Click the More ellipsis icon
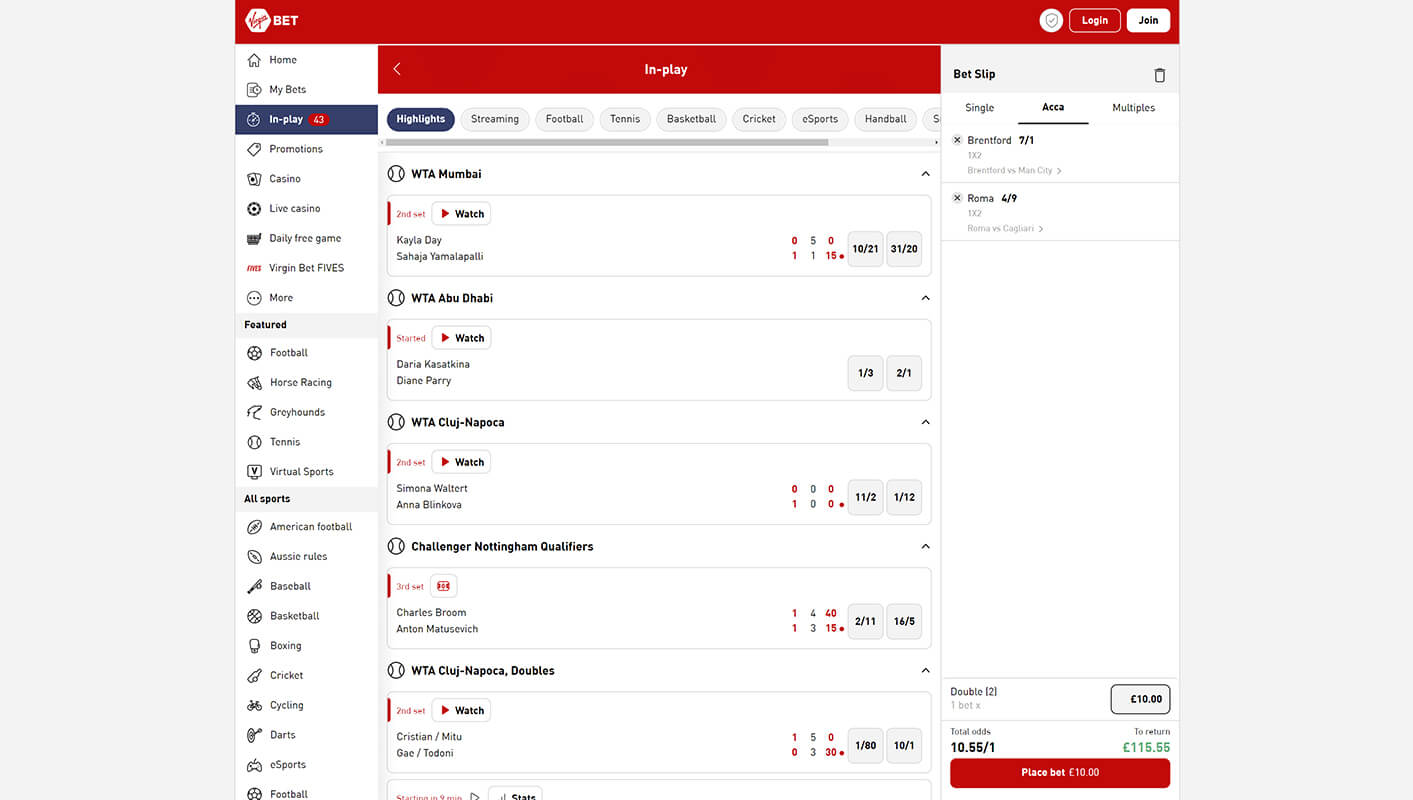Screen dimensions: 1413x800 pyautogui.click(x=254, y=298)
